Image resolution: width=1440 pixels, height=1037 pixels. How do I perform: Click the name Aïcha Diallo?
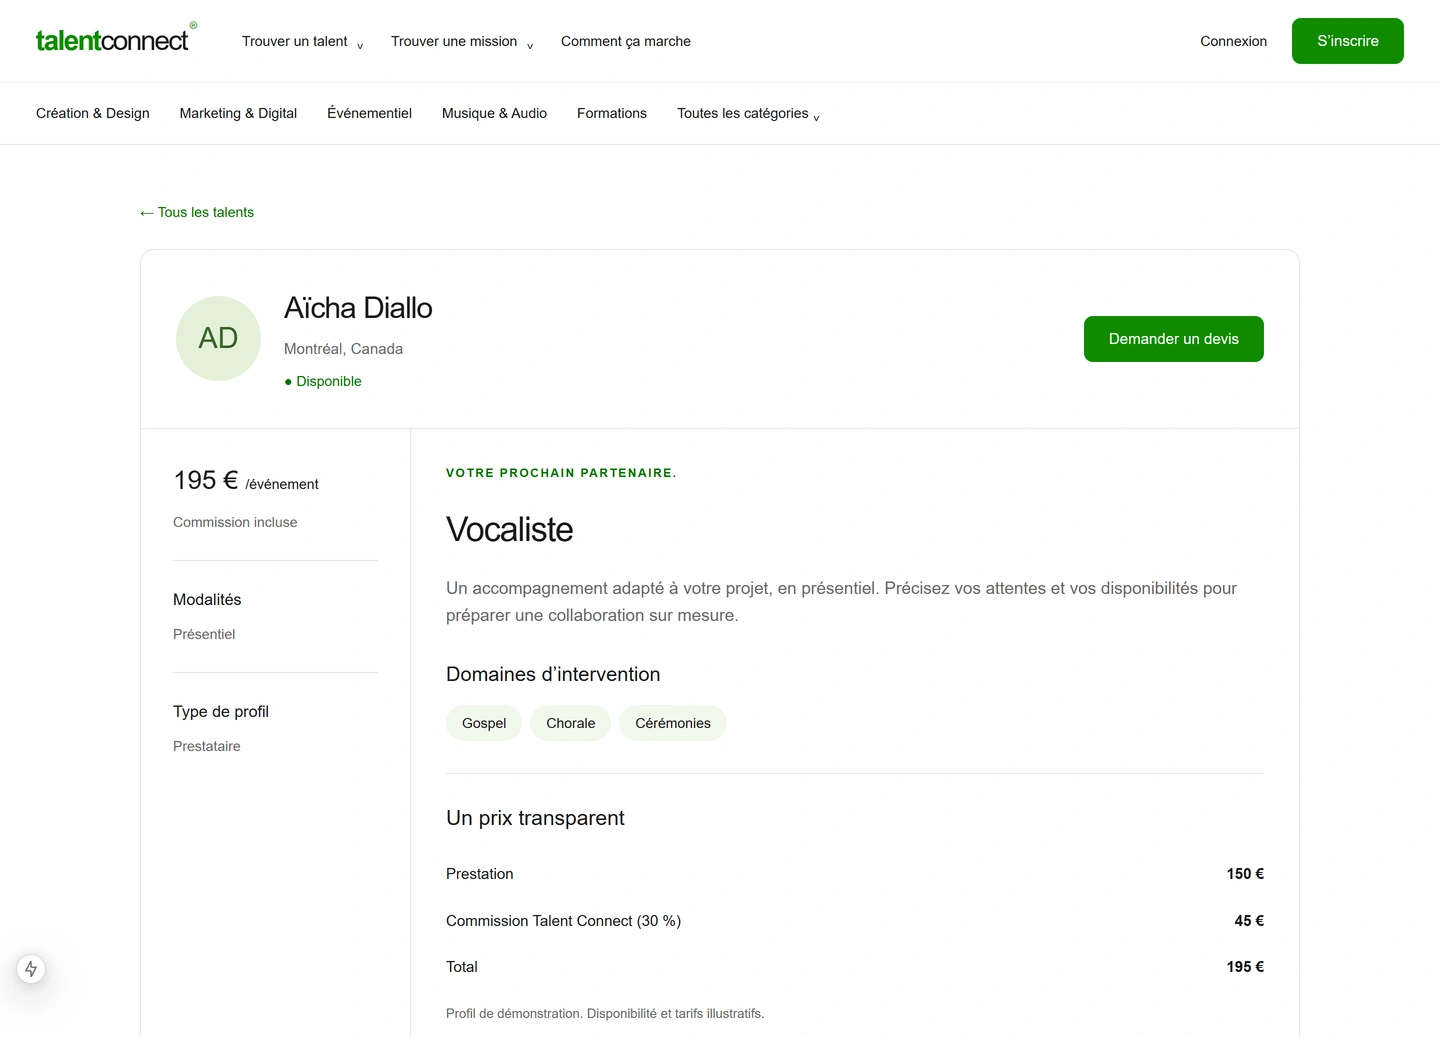358,308
